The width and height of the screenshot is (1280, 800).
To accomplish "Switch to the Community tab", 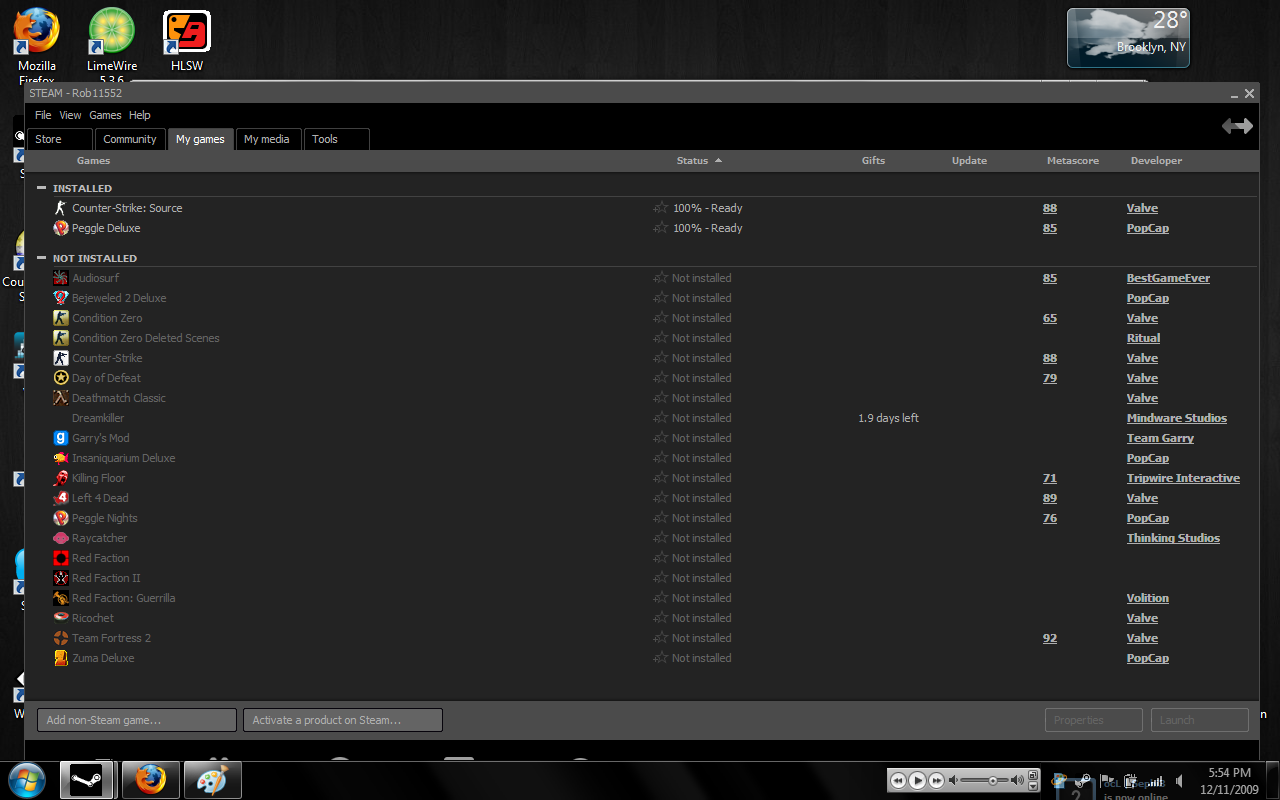I will click(130, 139).
